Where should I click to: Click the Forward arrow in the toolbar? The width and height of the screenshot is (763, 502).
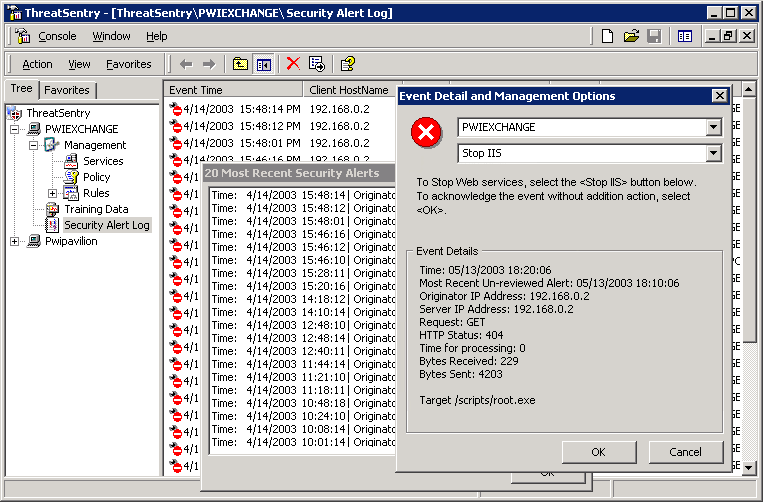pos(209,64)
